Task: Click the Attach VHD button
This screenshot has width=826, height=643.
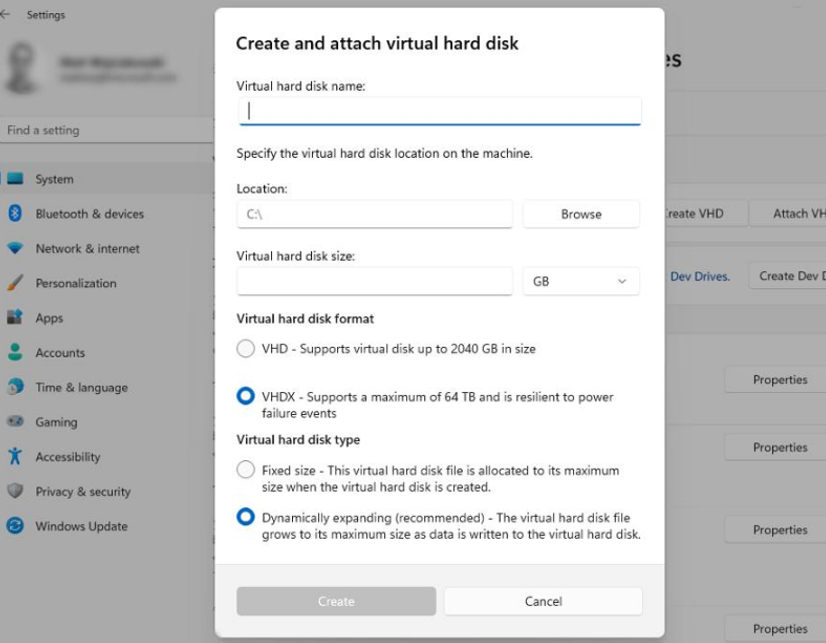Action: tap(788, 213)
